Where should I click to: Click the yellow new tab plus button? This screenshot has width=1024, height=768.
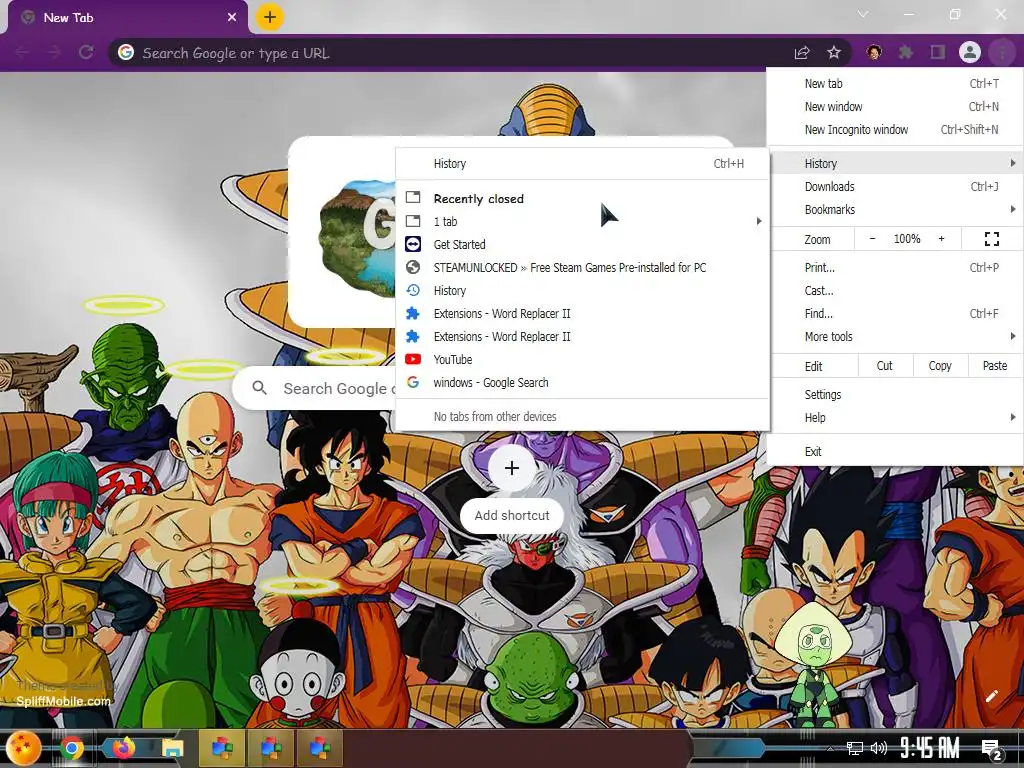point(270,18)
